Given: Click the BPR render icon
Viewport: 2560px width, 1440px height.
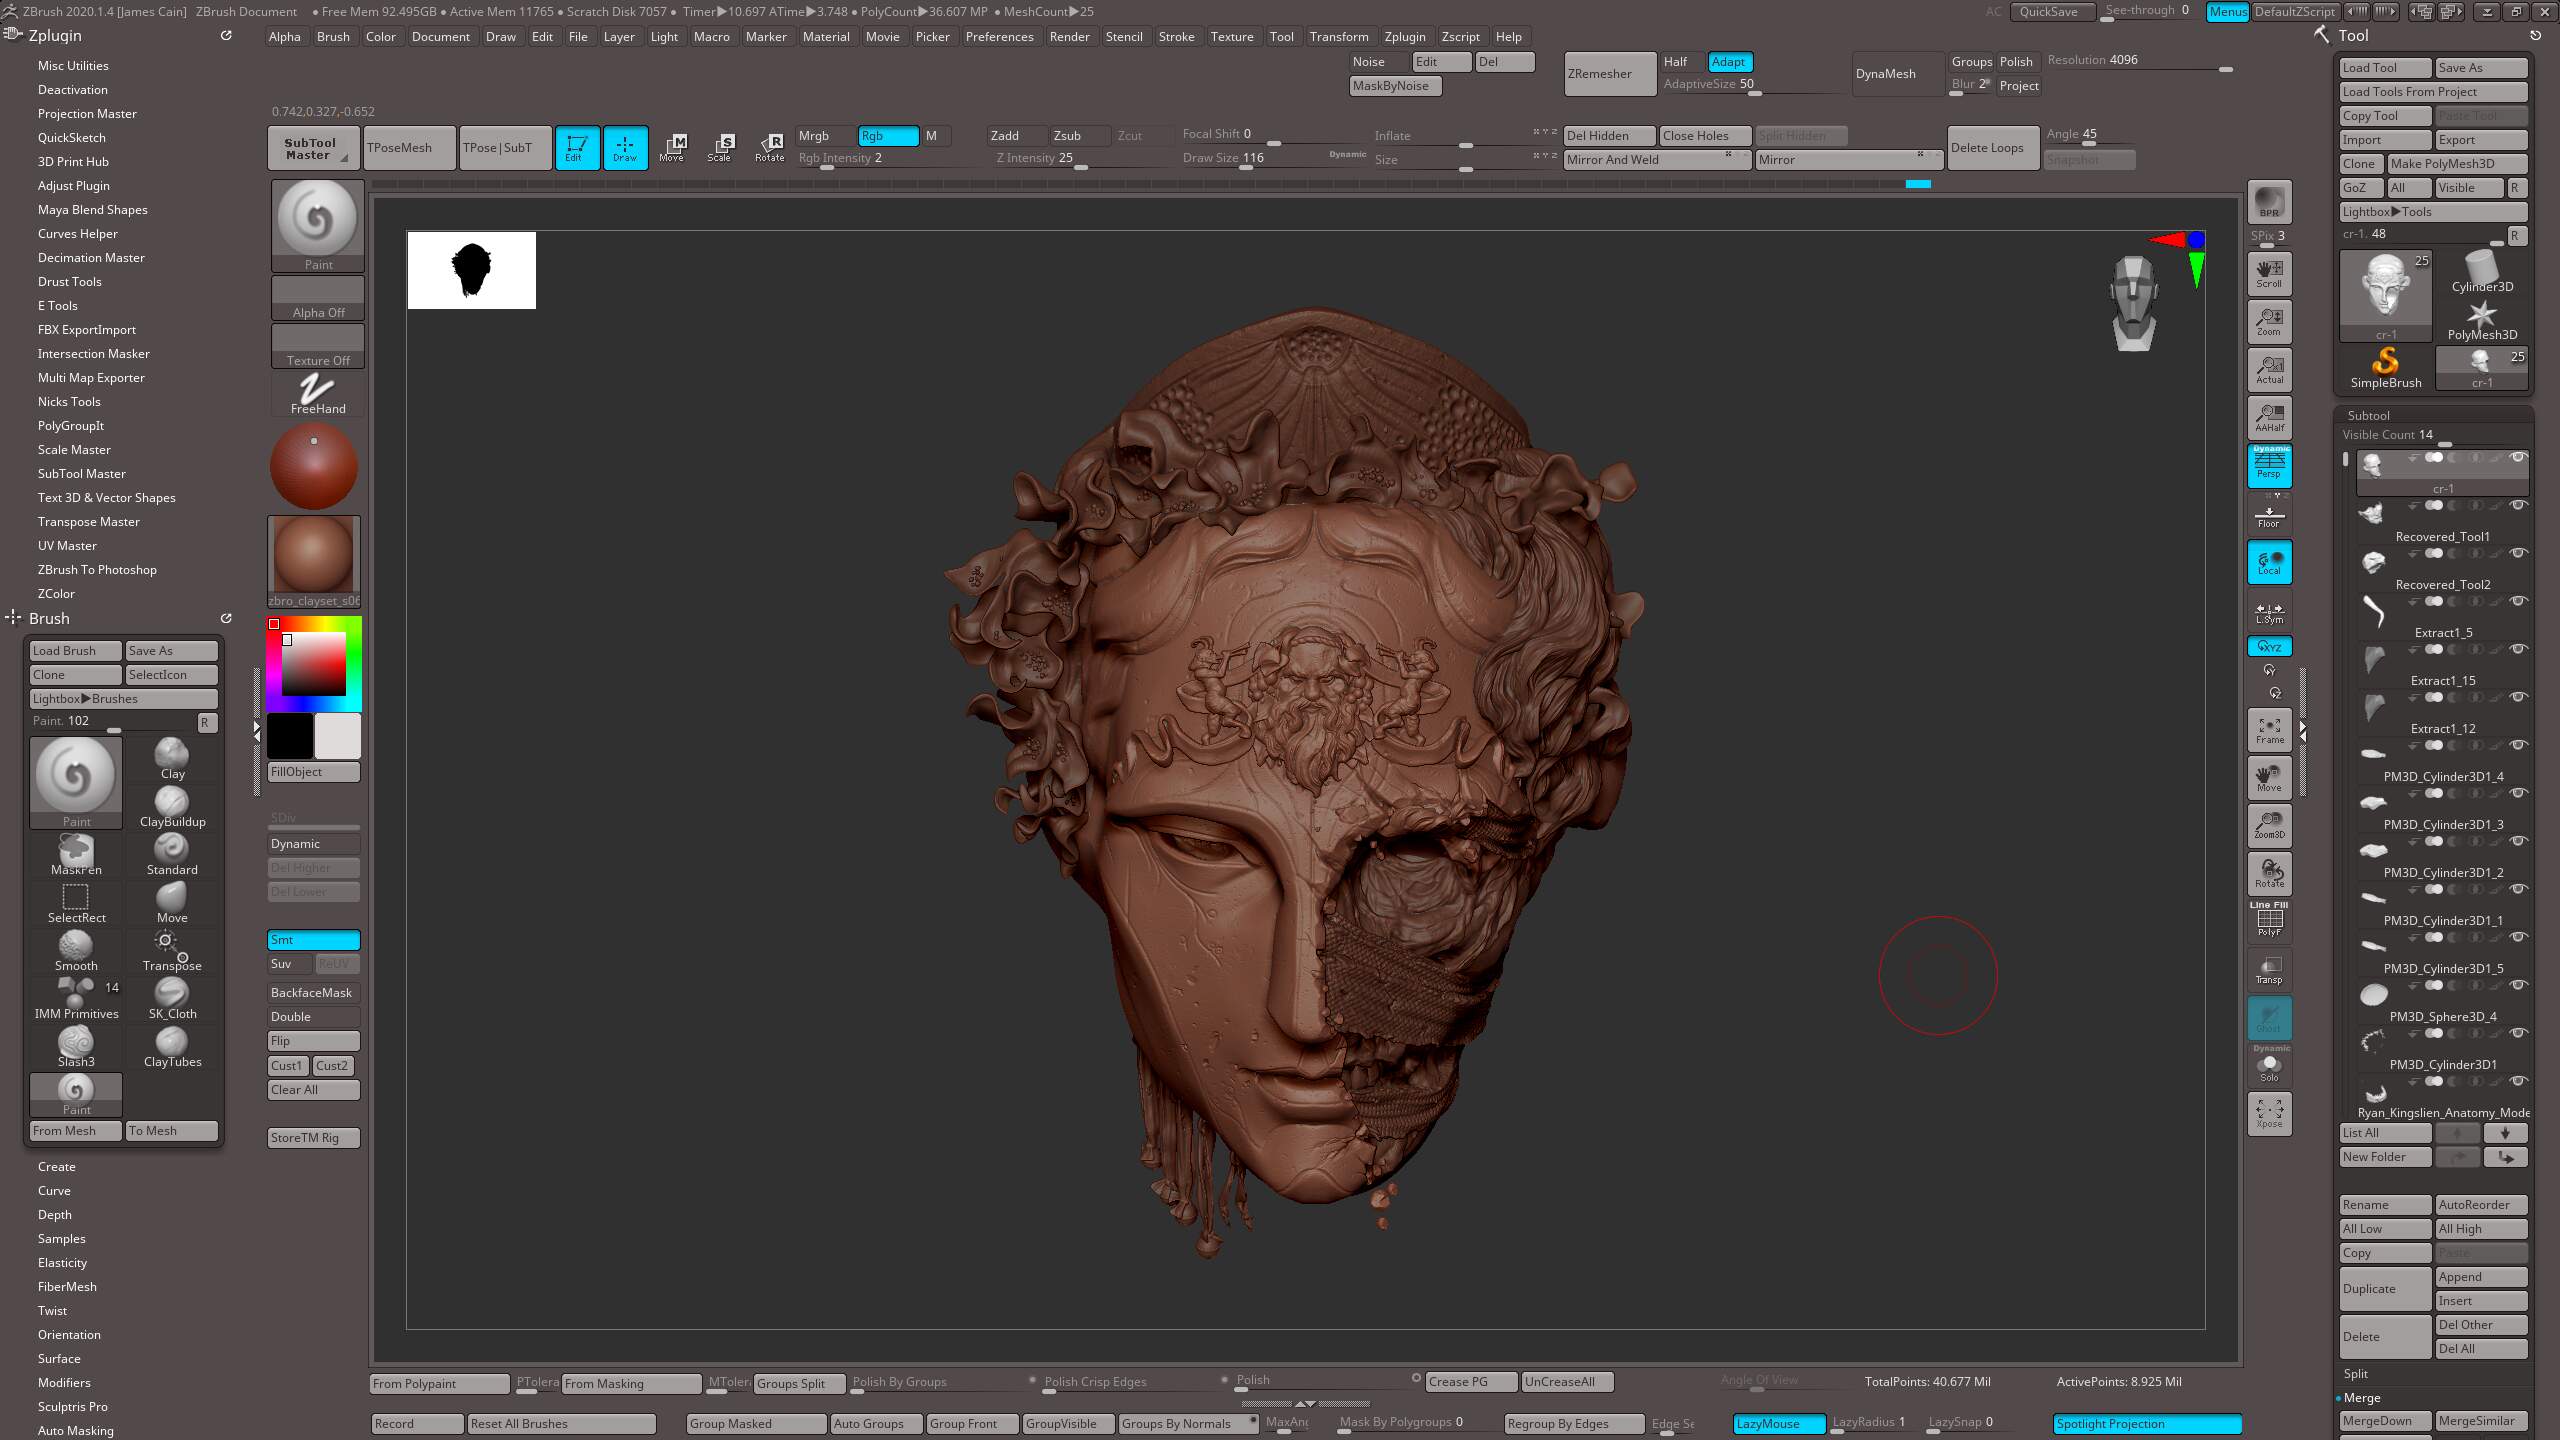Looking at the screenshot, I should click(x=2269, y=201).
